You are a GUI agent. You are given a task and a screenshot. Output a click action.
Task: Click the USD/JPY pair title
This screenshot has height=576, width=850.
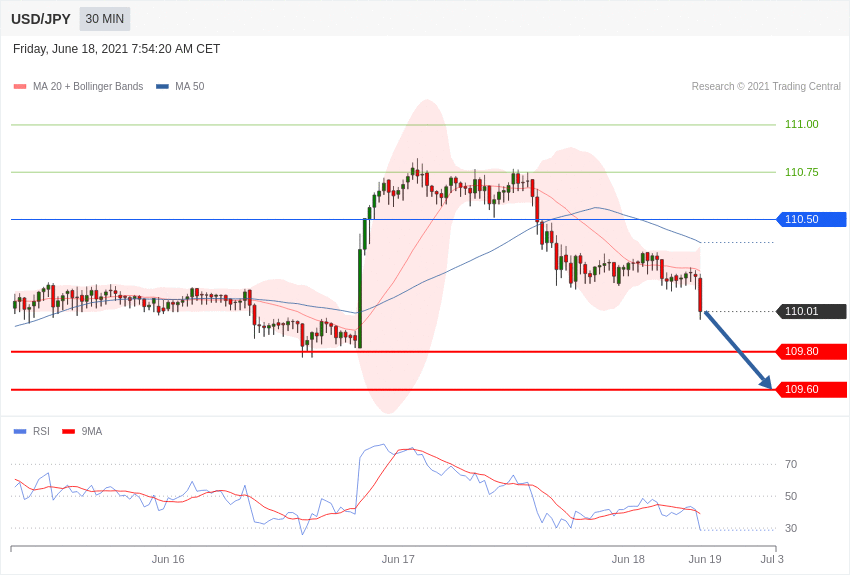pos(41,19)
